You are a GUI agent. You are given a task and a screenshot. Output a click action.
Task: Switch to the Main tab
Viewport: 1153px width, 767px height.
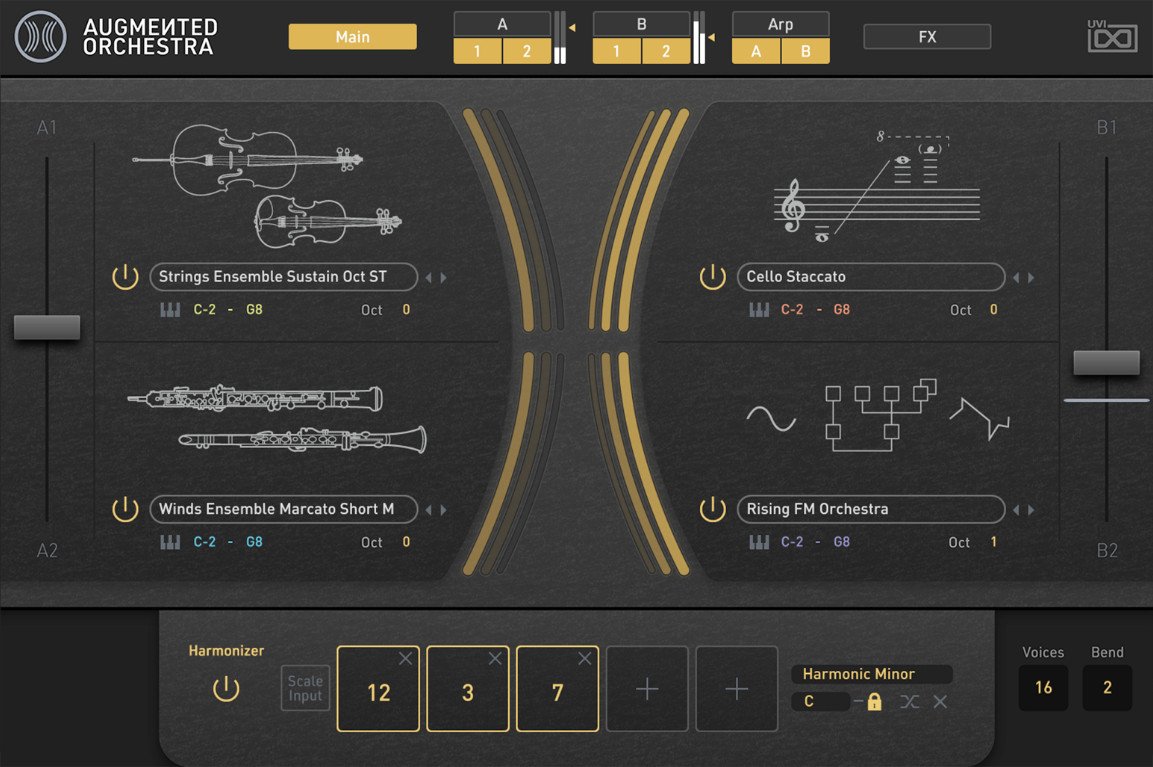click(352, 37)
